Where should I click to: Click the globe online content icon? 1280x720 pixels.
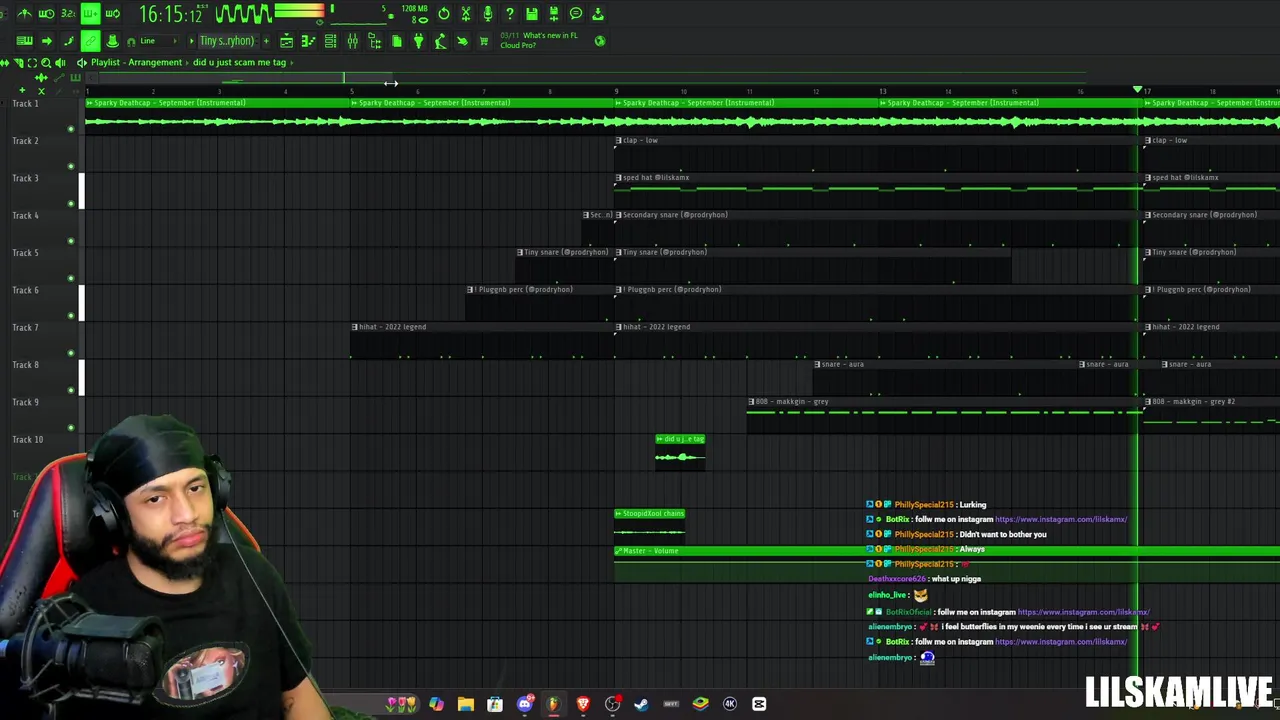(600, 41)
